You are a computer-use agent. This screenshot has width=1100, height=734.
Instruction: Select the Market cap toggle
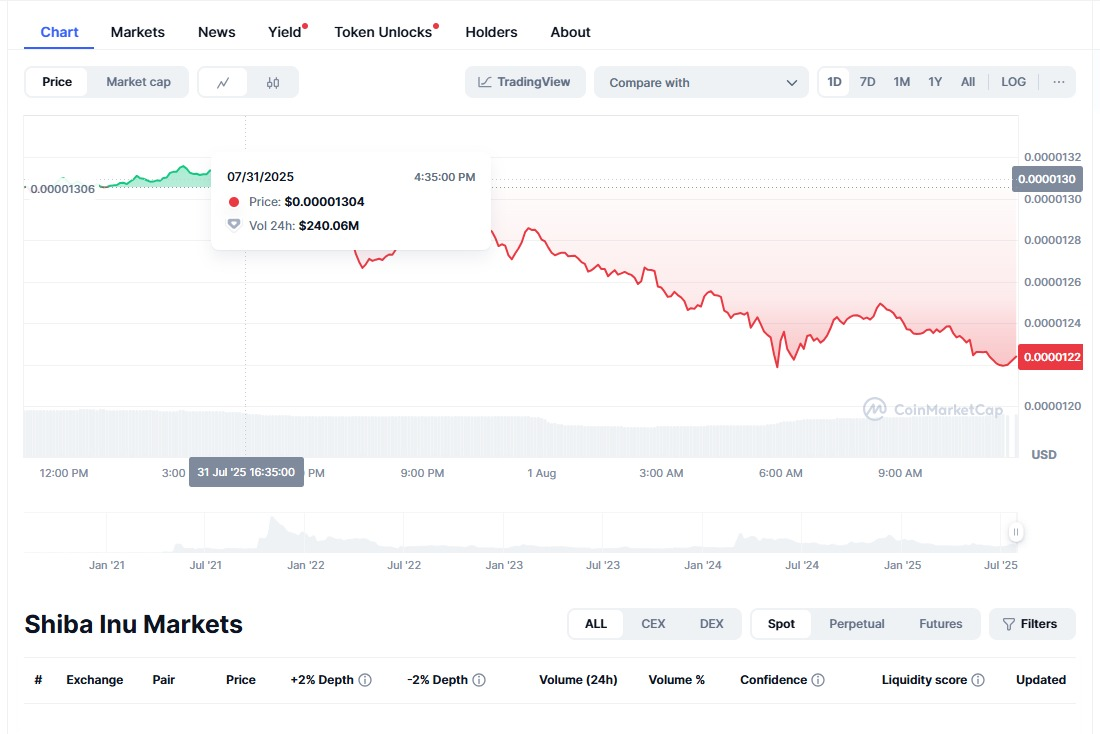point(138,82)
